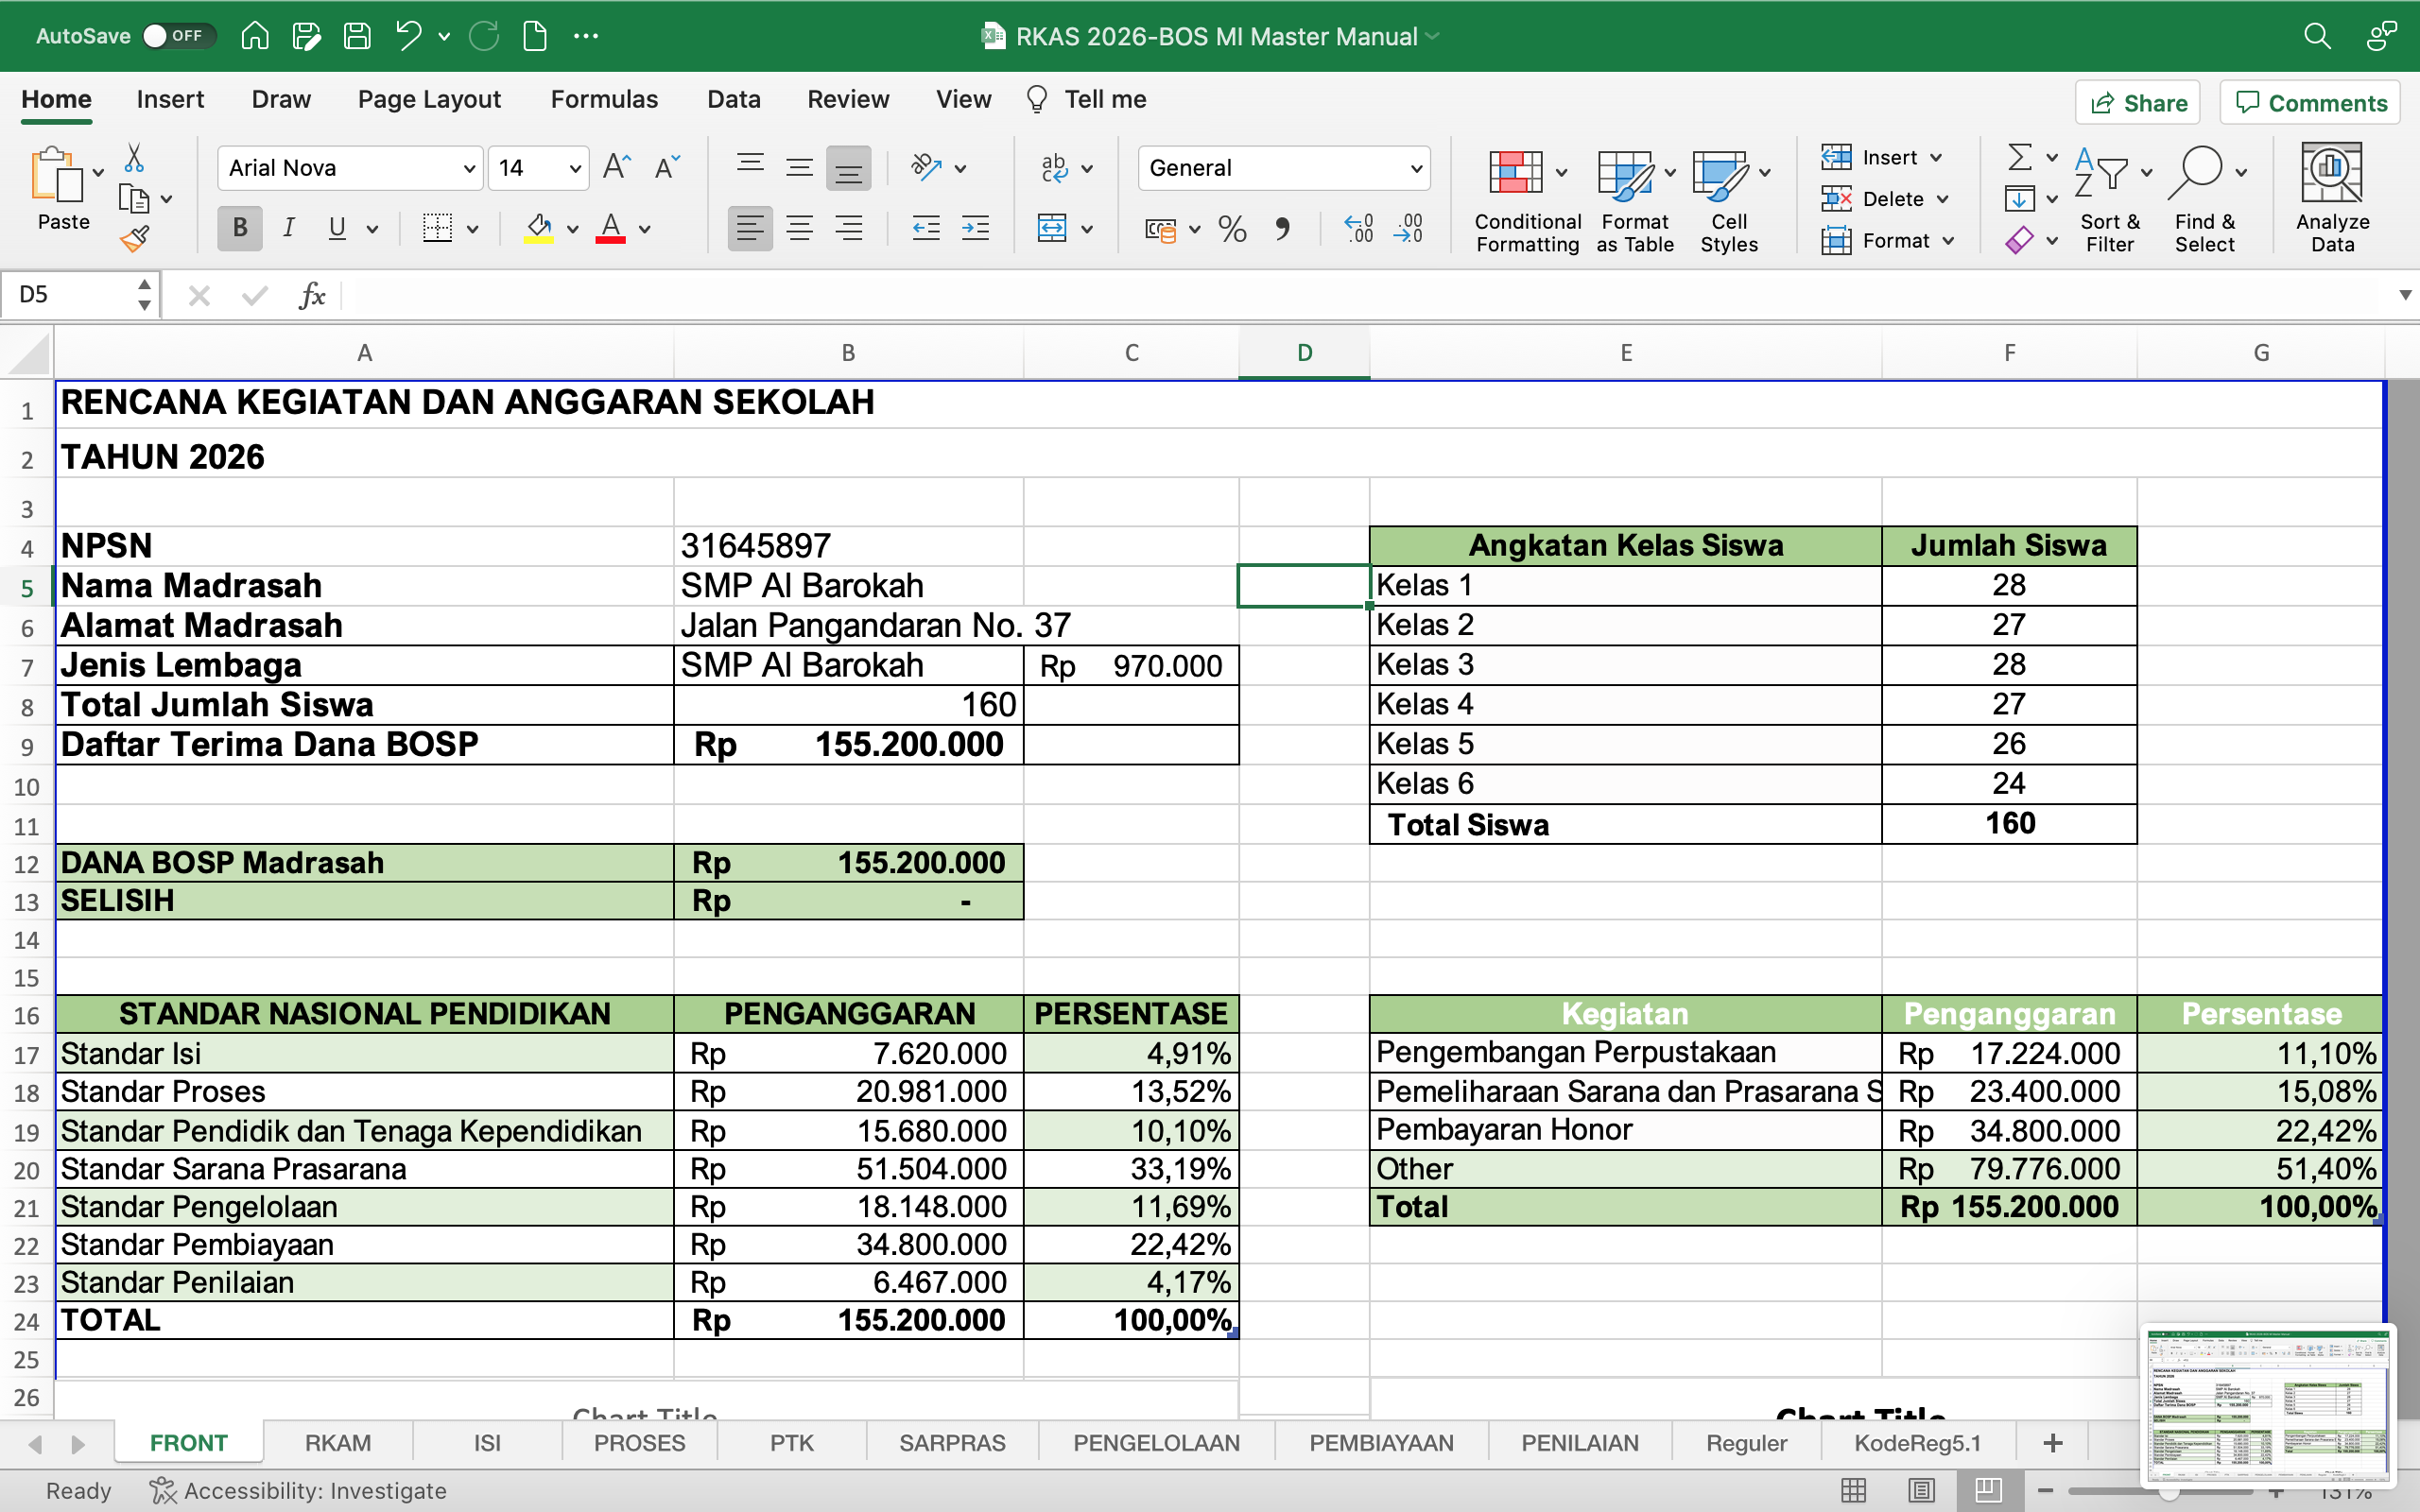Expand the number format dropdown
Image resolution: width=2420 pixels, height=1512 pixels.
pyautogui.click(x=1418, y=167)
